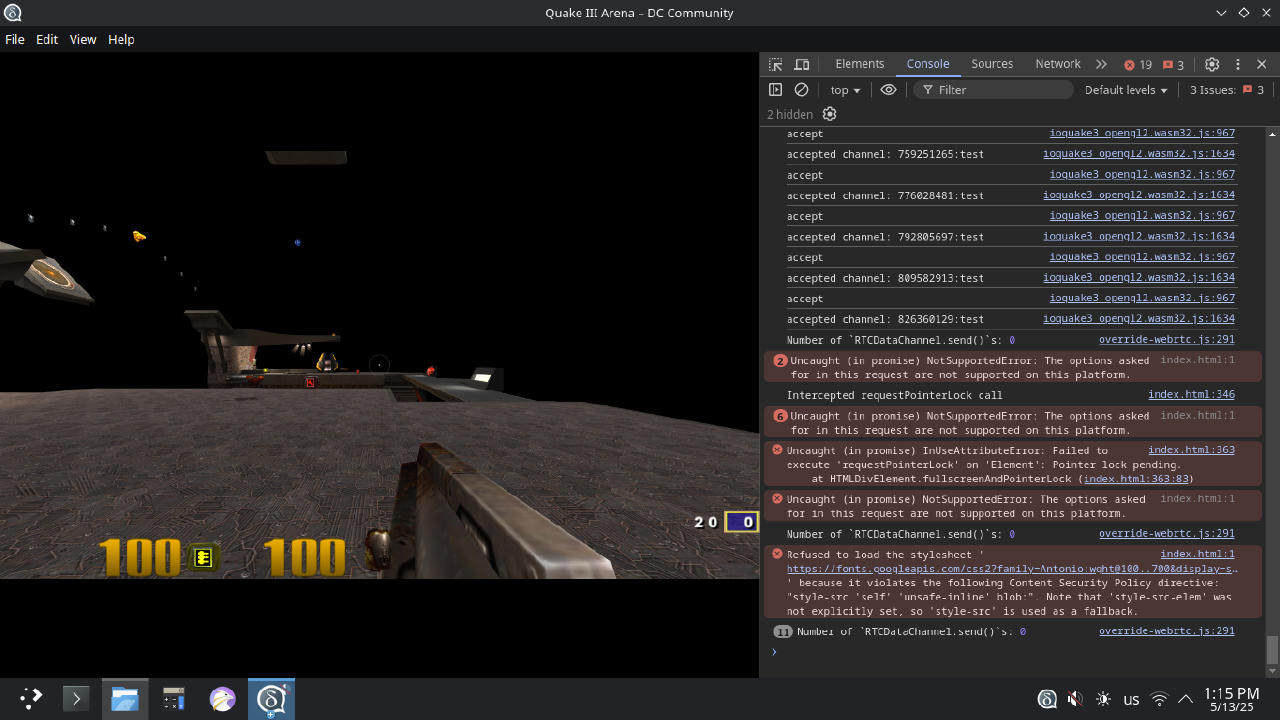Open console settings gear beside '2 hidden'
The width and height of the screenshot is (1280, 720).
point(829,114)
